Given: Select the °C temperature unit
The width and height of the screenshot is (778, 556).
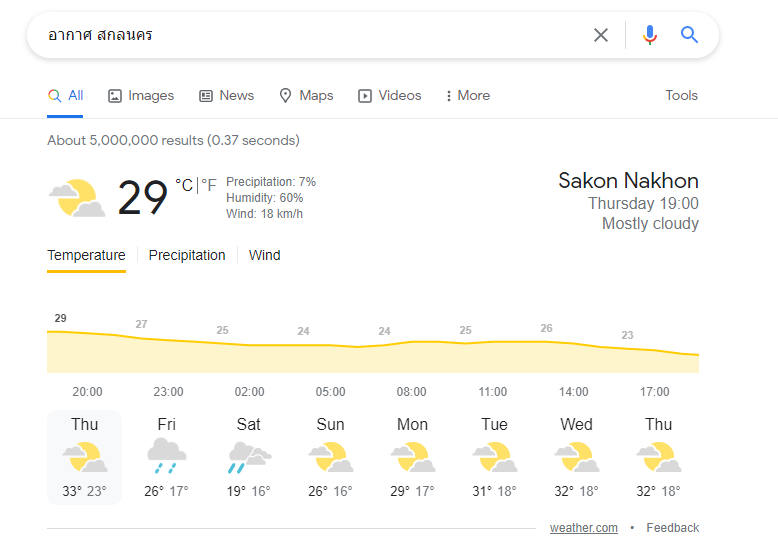Looking at the screenshot, I should pos(184,185).
